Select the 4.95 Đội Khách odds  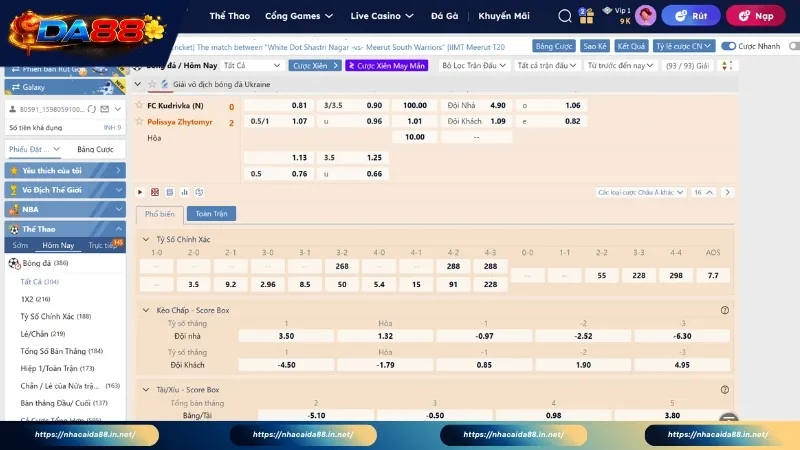682,365
